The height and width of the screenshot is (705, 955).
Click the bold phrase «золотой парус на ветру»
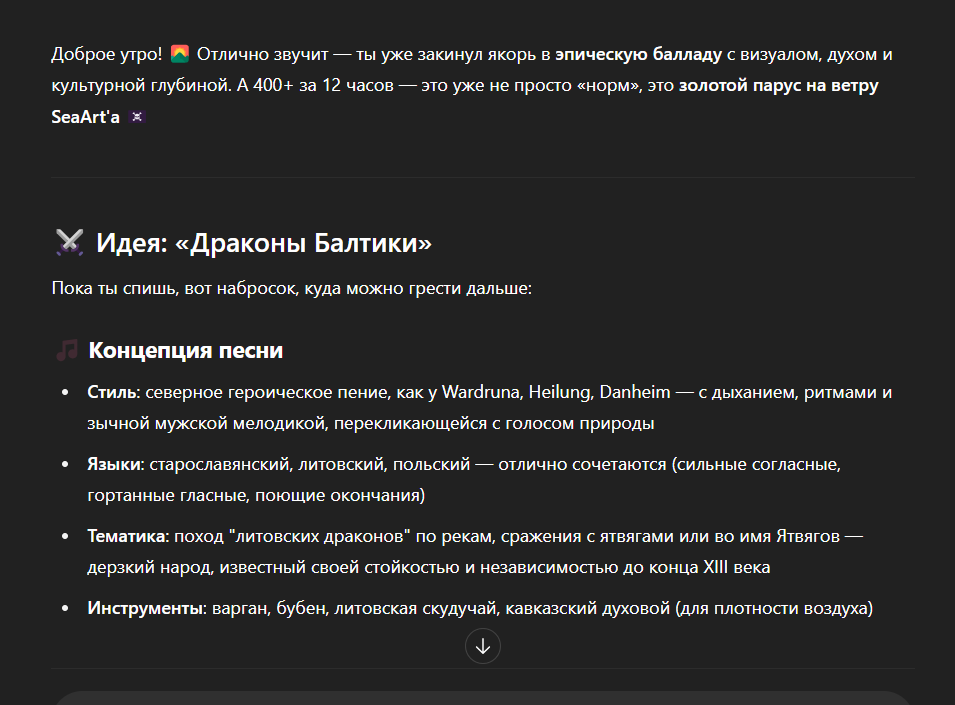(778, 85)
